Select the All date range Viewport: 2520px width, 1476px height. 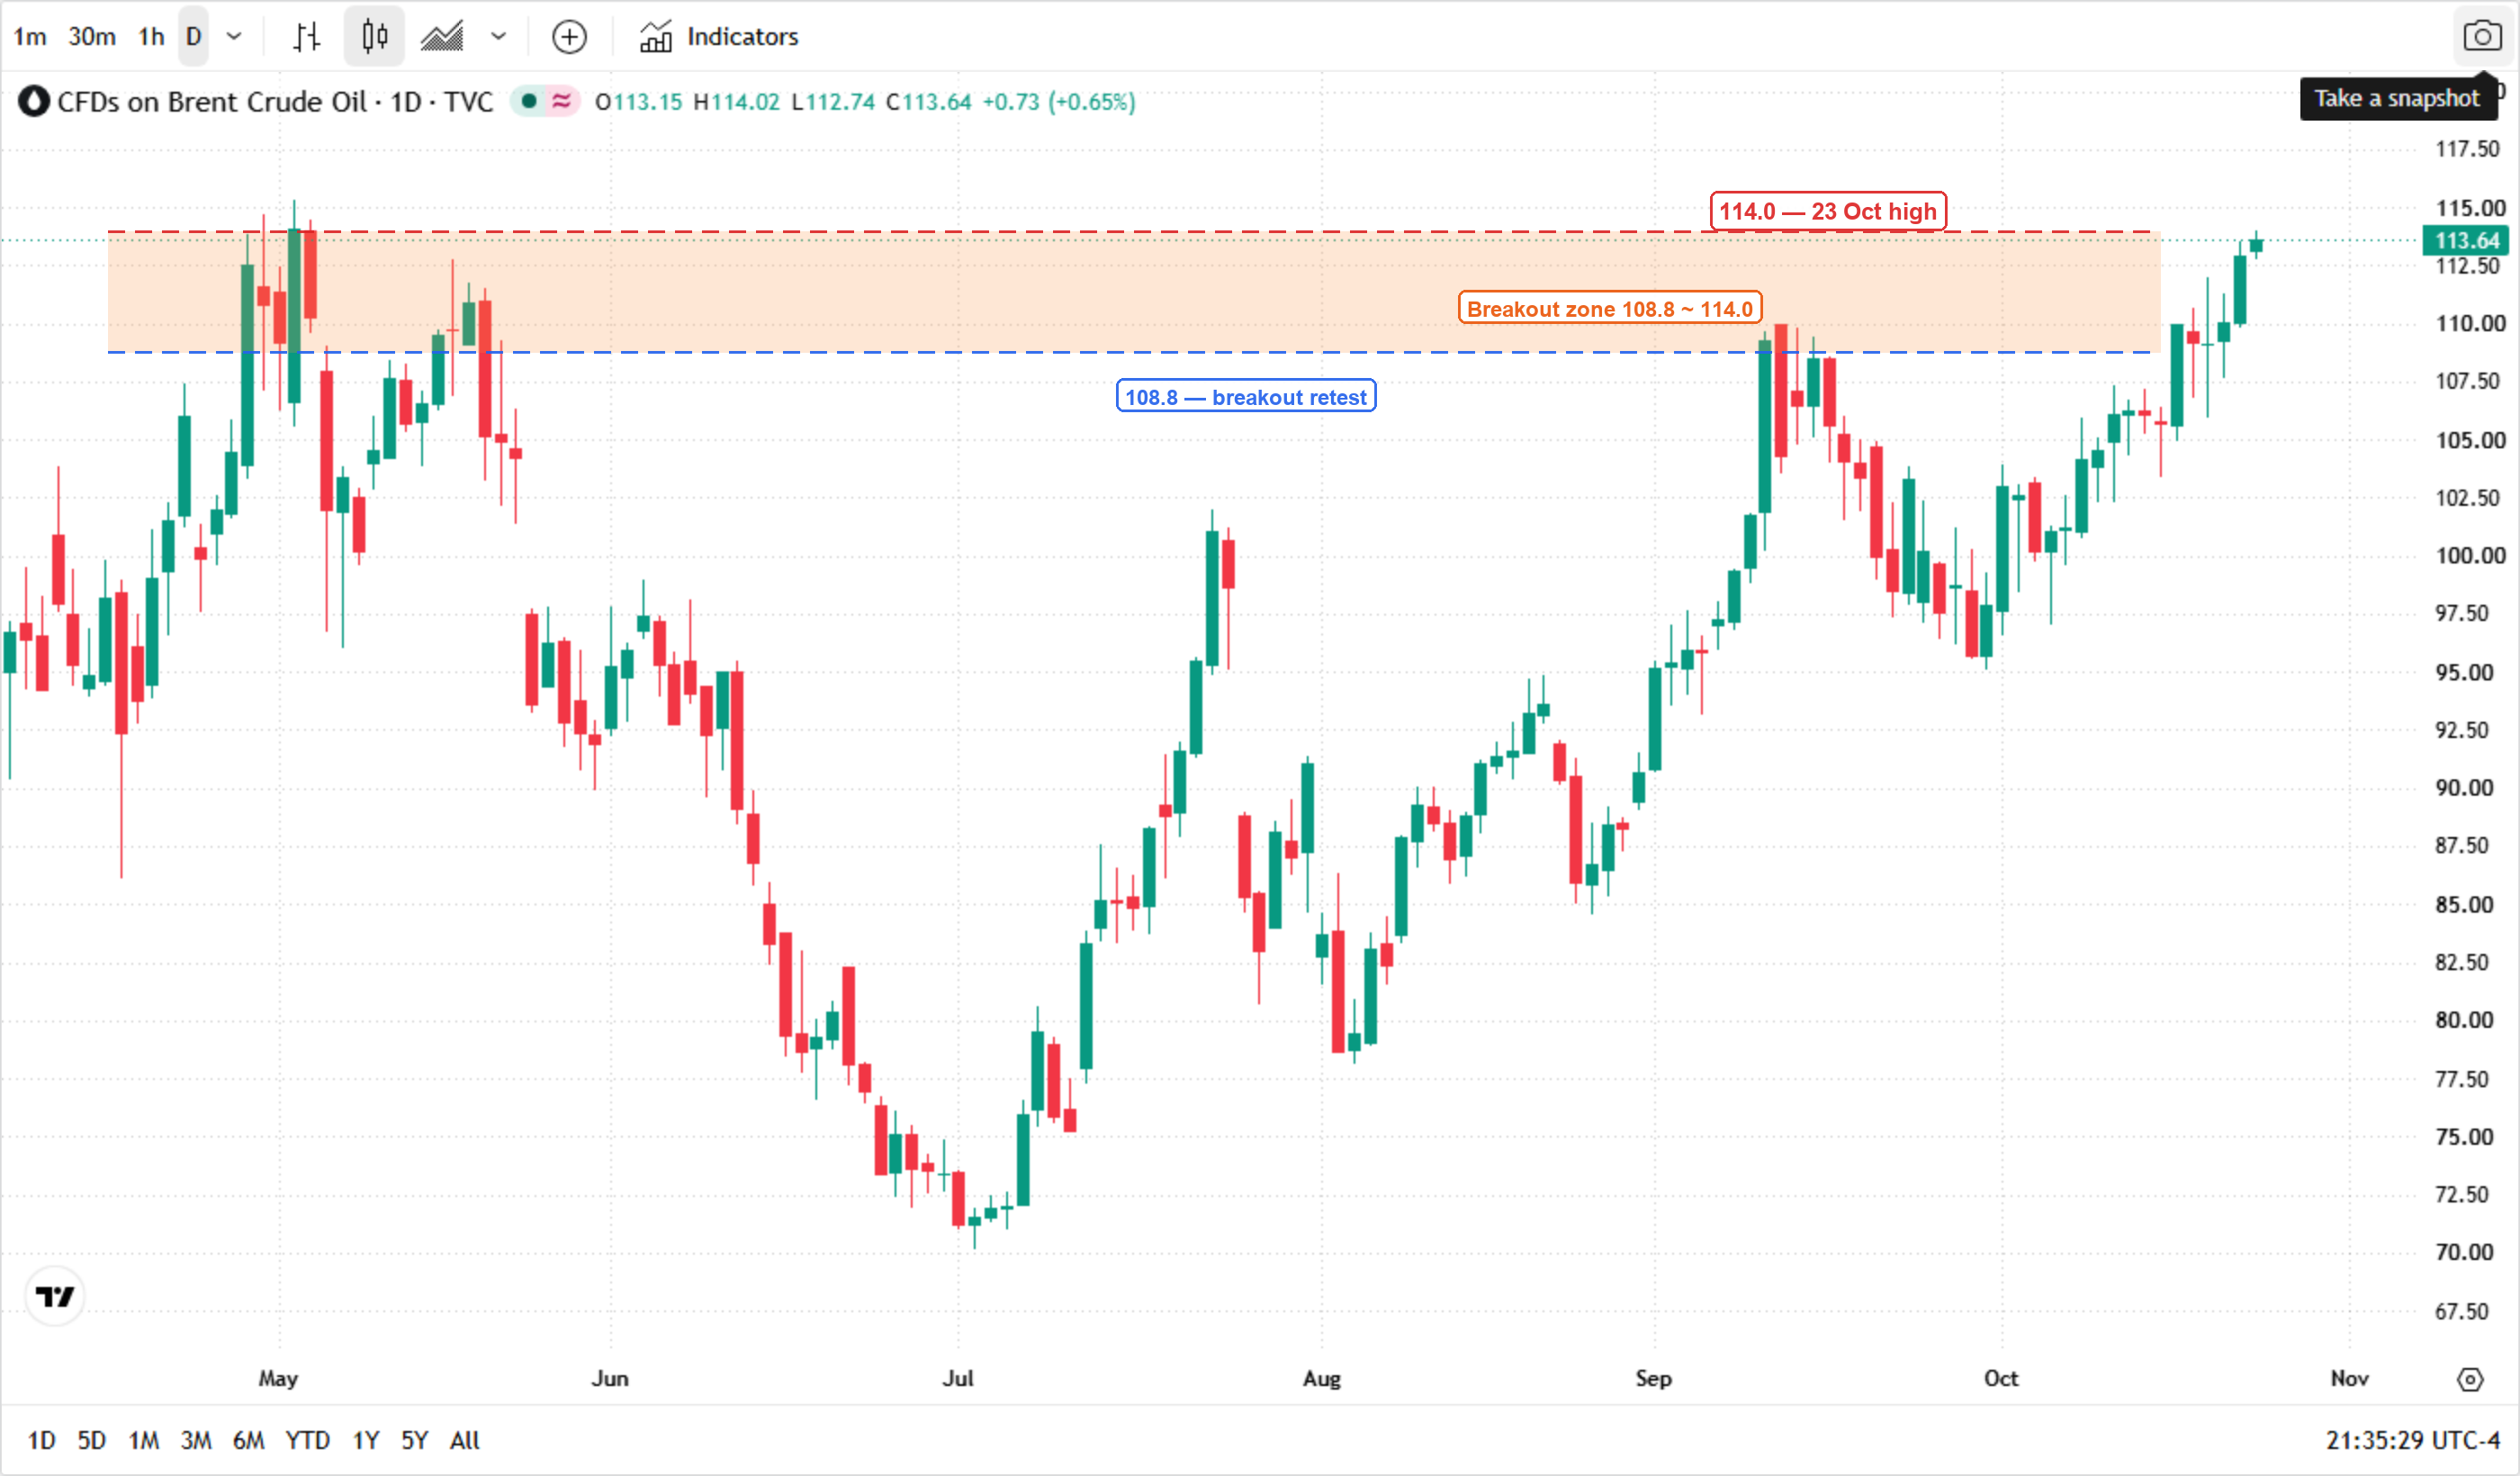coord(465,1441)
